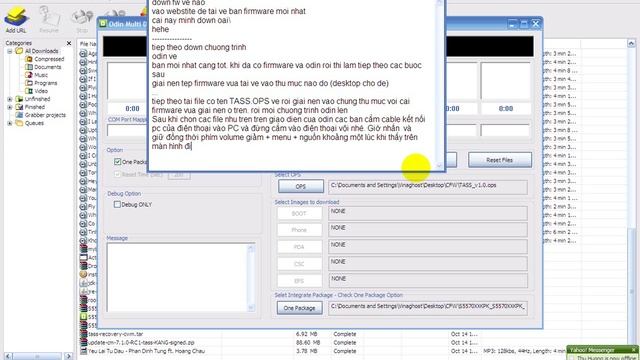Collapse the All Downloads tree node
The image size is (640, 360).
[10, 51]
